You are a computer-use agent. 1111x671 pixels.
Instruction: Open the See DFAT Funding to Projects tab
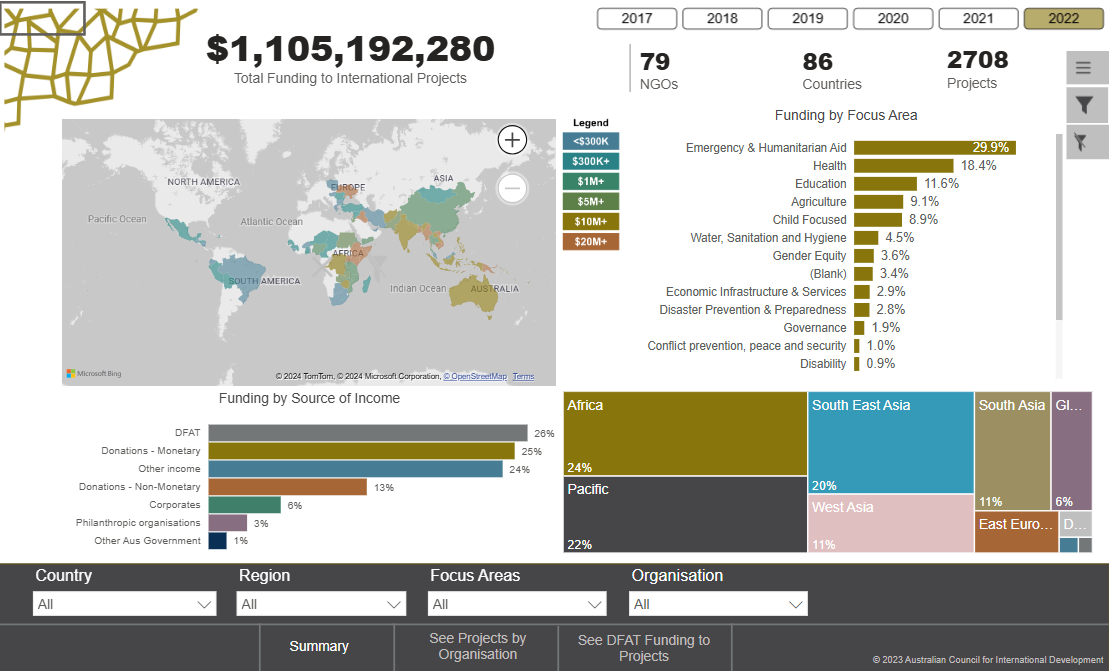(643, 645)
